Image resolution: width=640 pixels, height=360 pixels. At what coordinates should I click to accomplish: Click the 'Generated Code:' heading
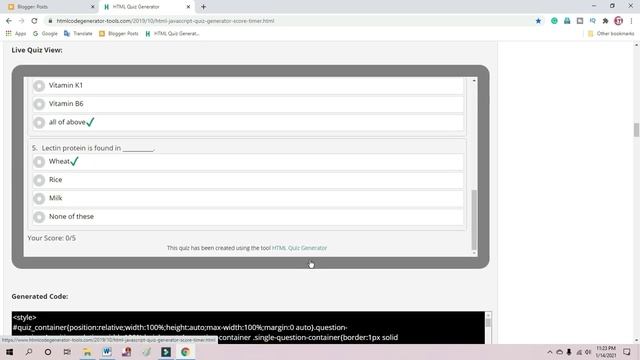[x=40, y=297]
